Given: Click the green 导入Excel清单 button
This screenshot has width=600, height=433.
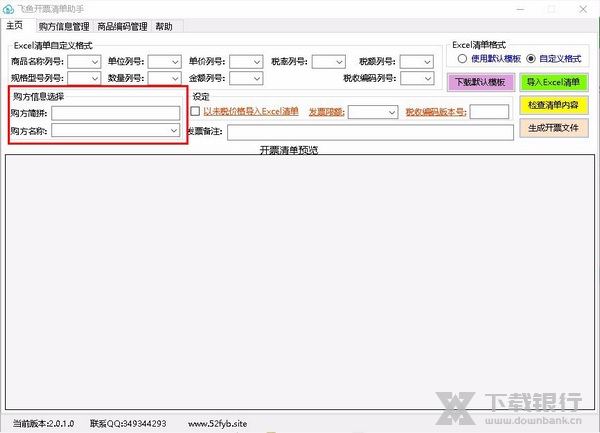Looking at the screenshot, I should (x=553, y=82).
